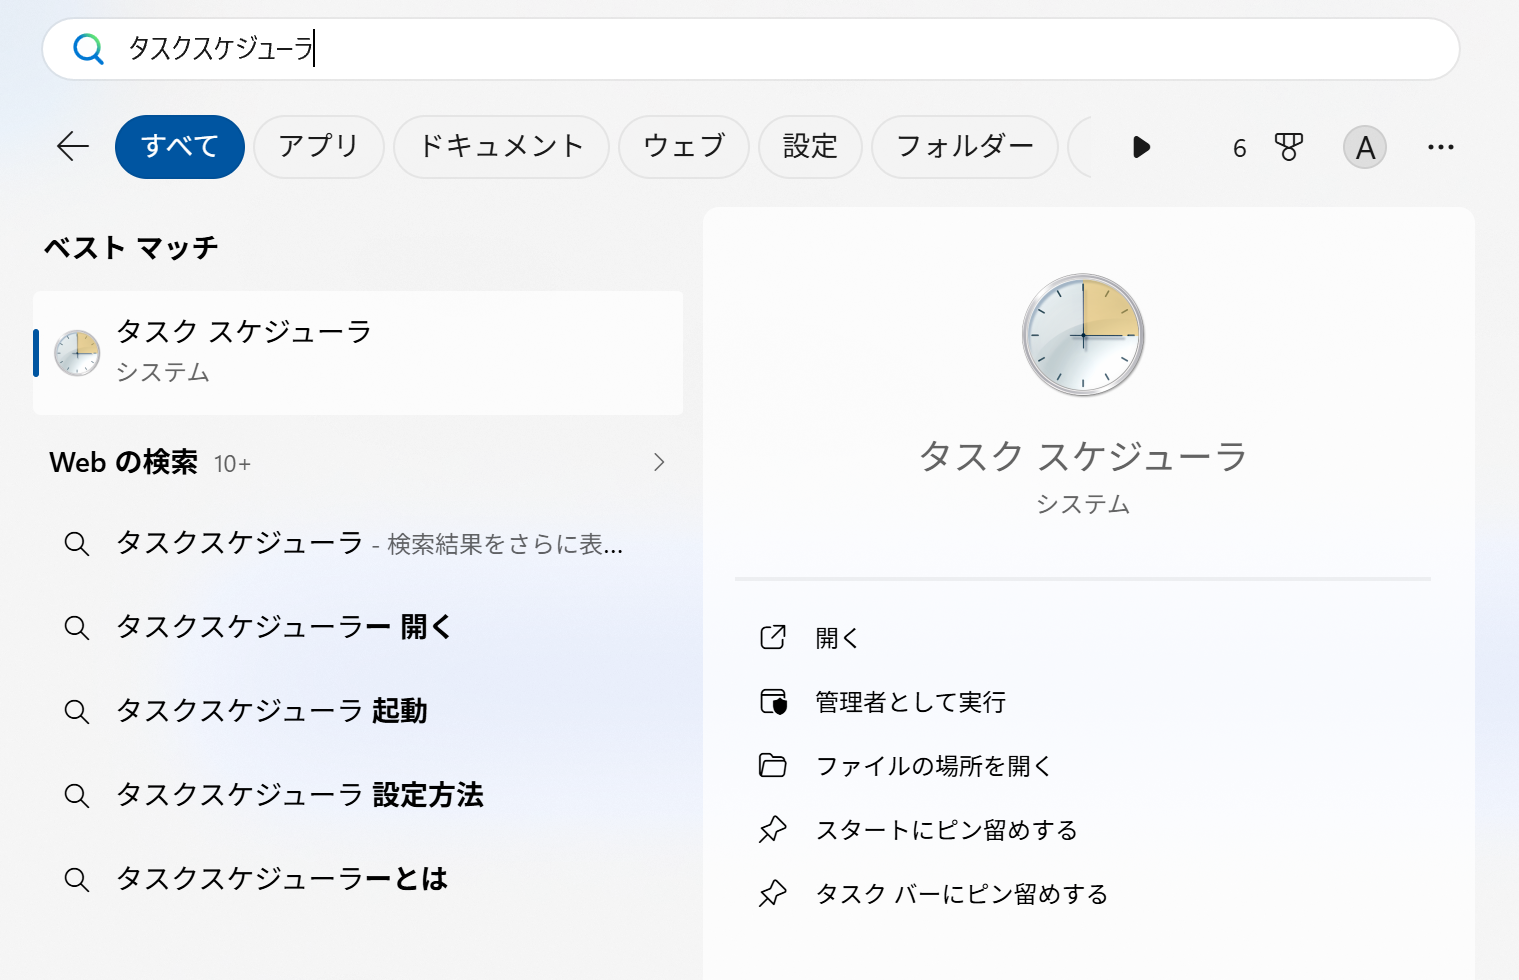Open the account avatar labeled A
The image size is (1519, 980).
pyautogui.click(x=1365, y=147)
